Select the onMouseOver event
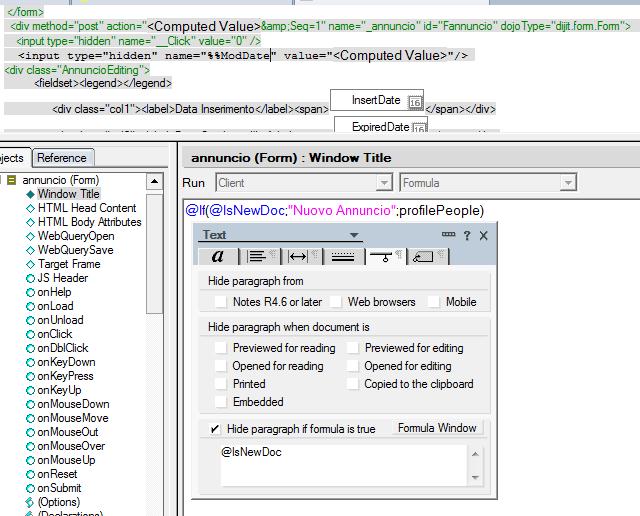This screenshot has height=516, width=640. 71,446
